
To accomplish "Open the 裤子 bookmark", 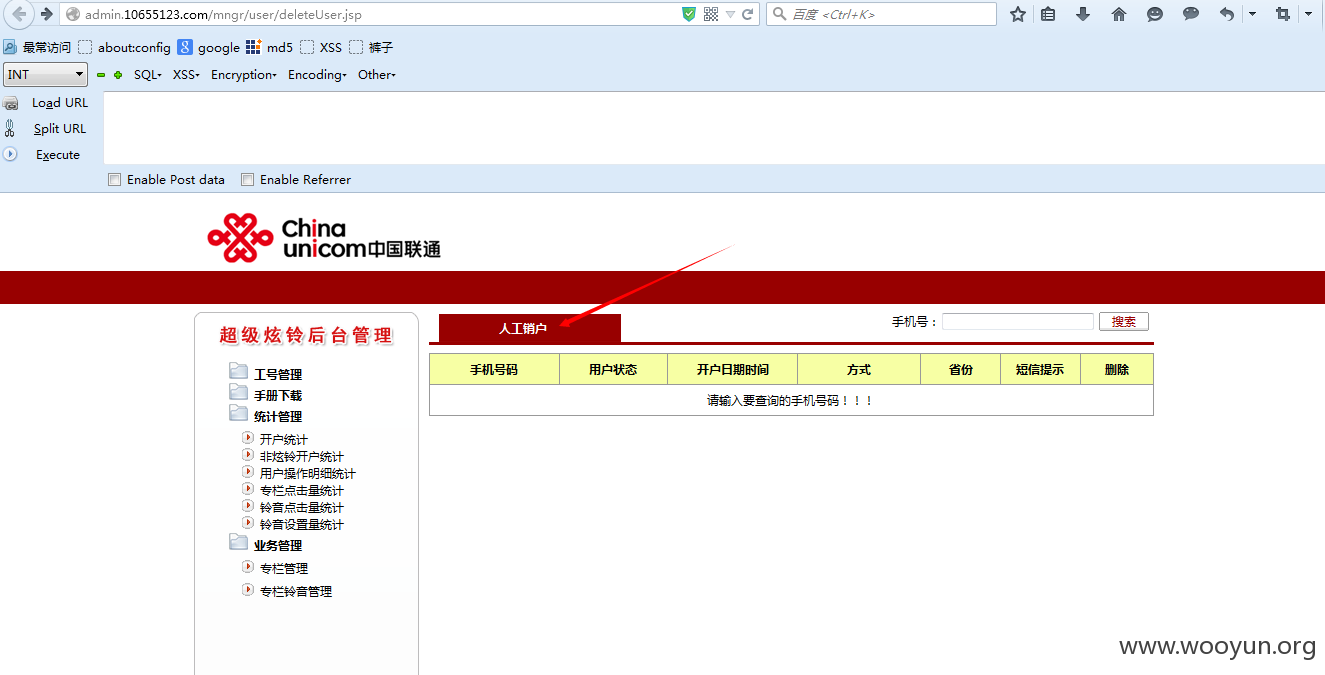I will (x=371, y=47).
